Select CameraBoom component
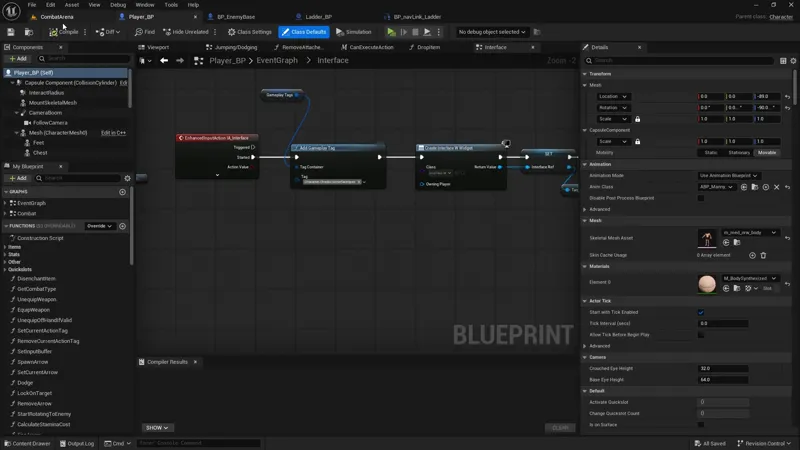 pyautogui.click(x=45, y=113)
